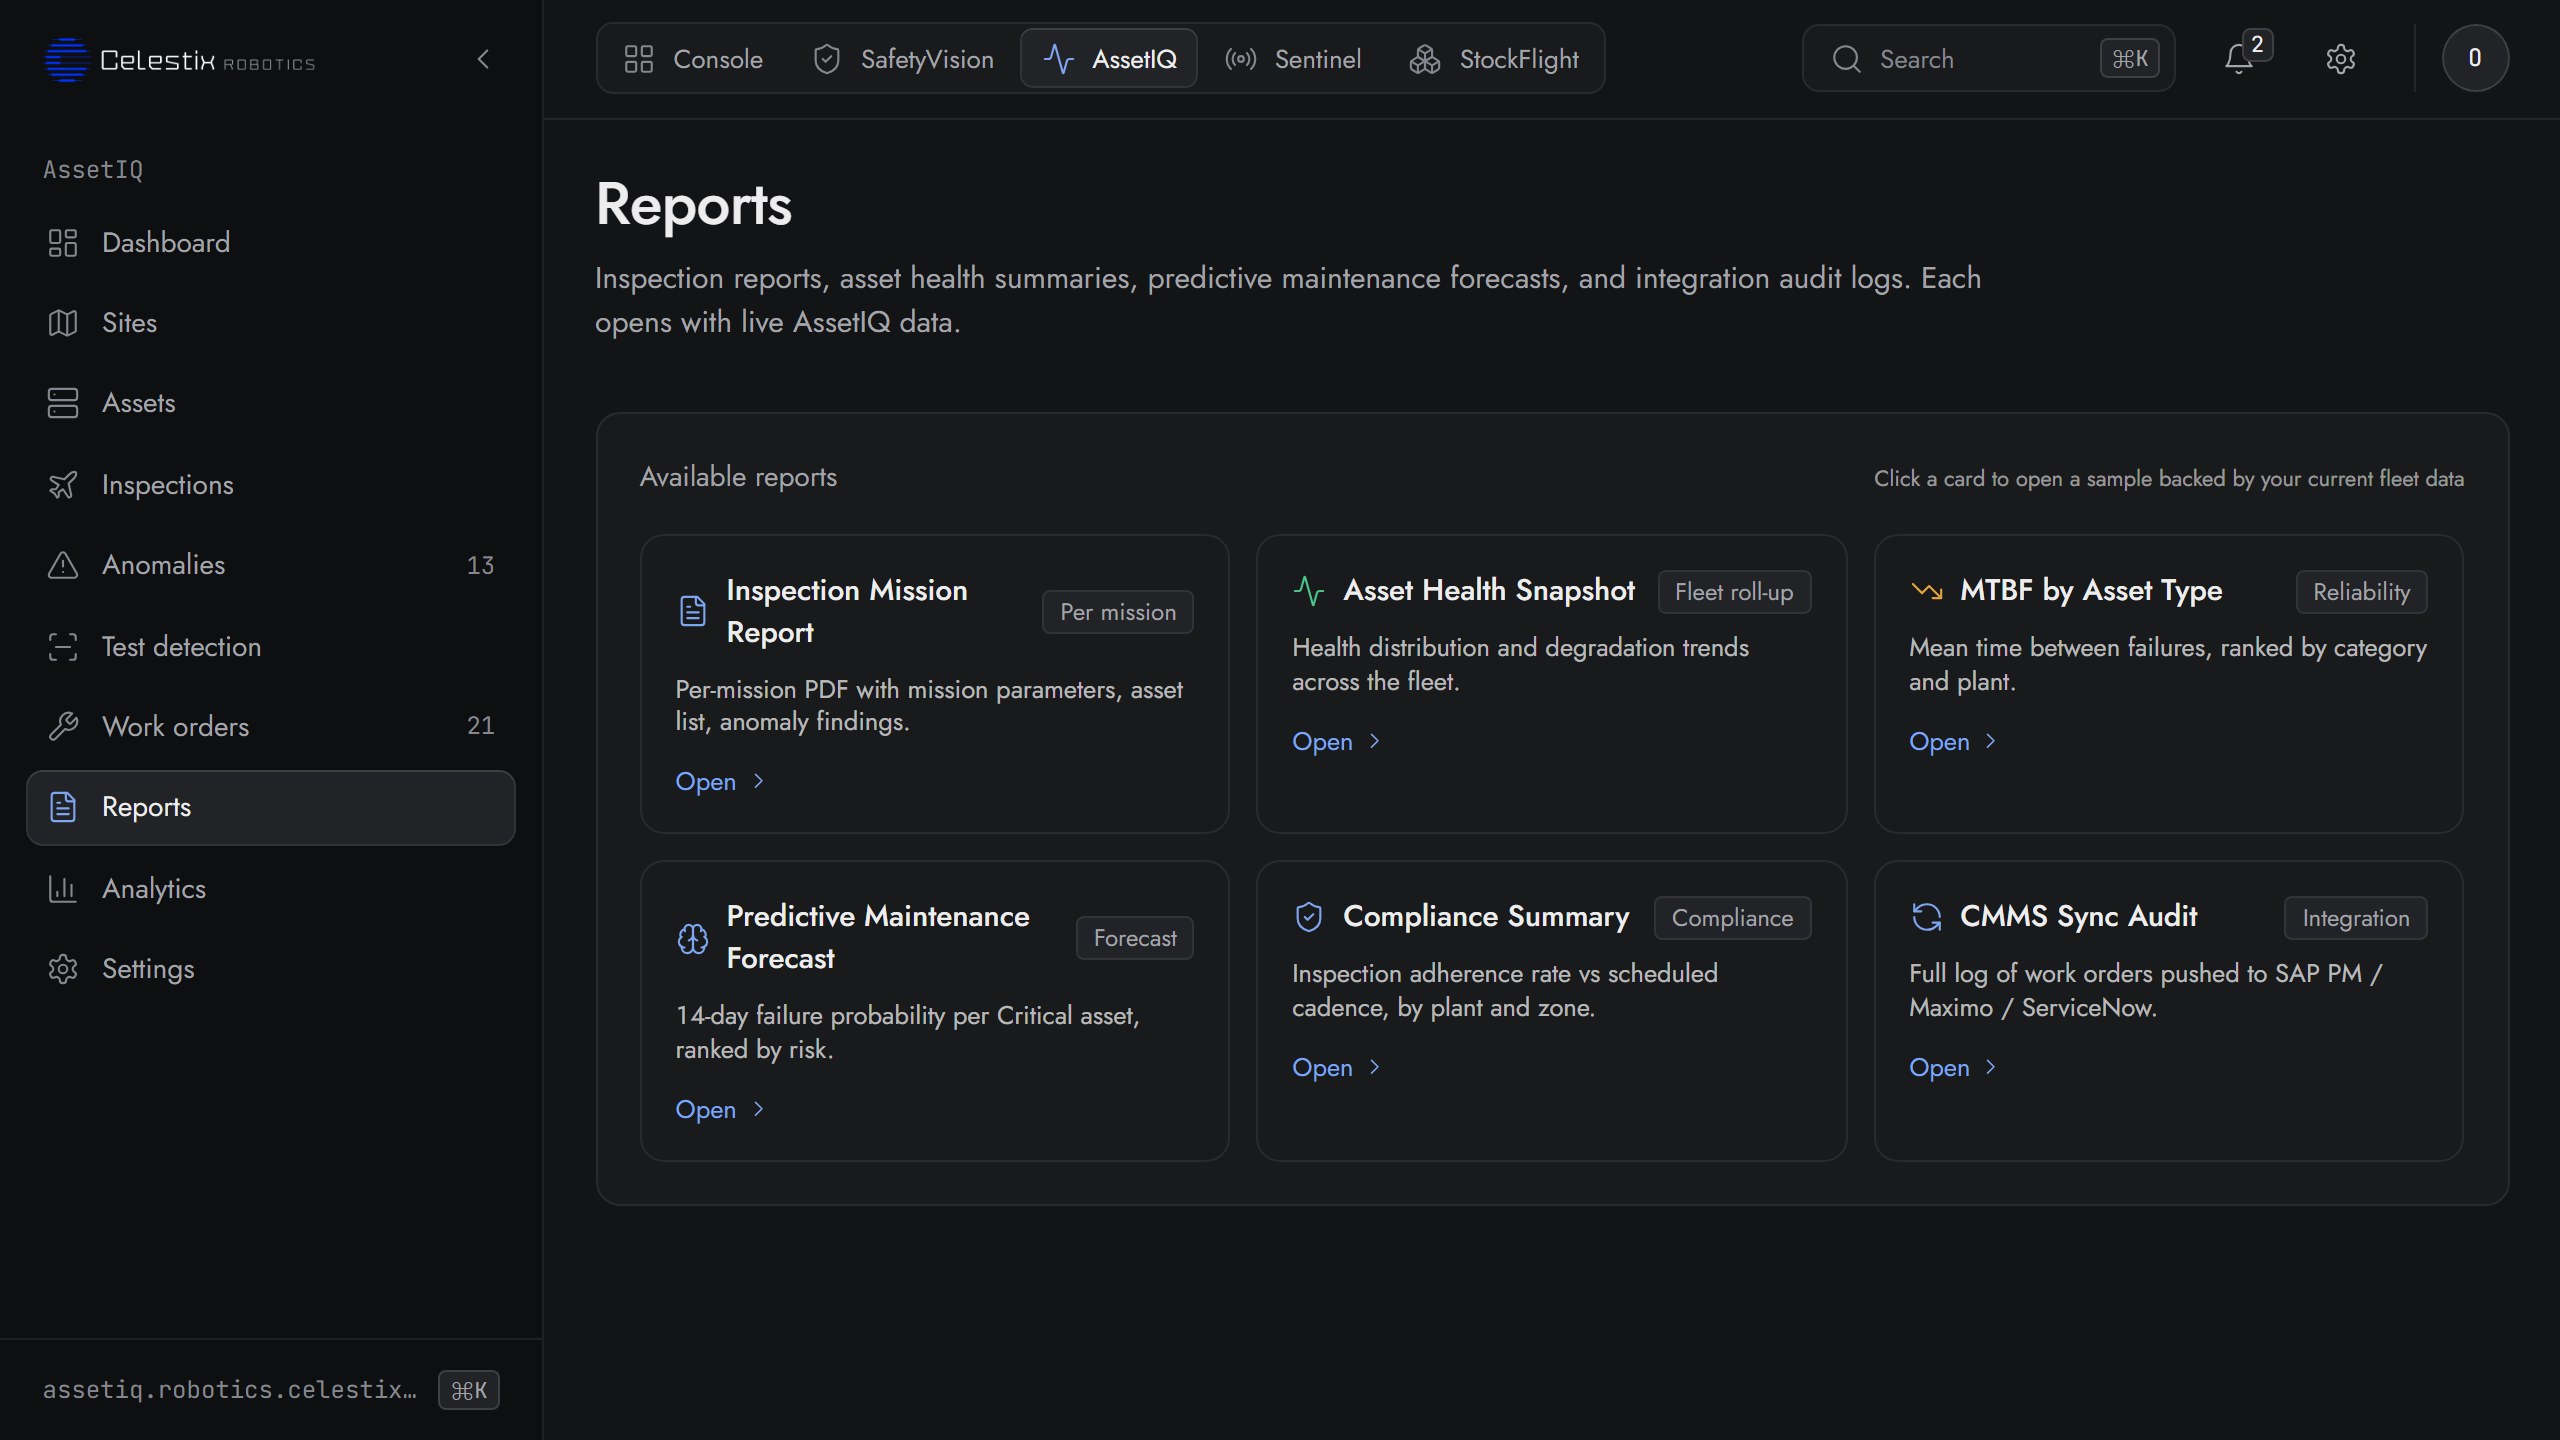
Task: Open the settings gear in top bar
Action: pos(2340,59)
